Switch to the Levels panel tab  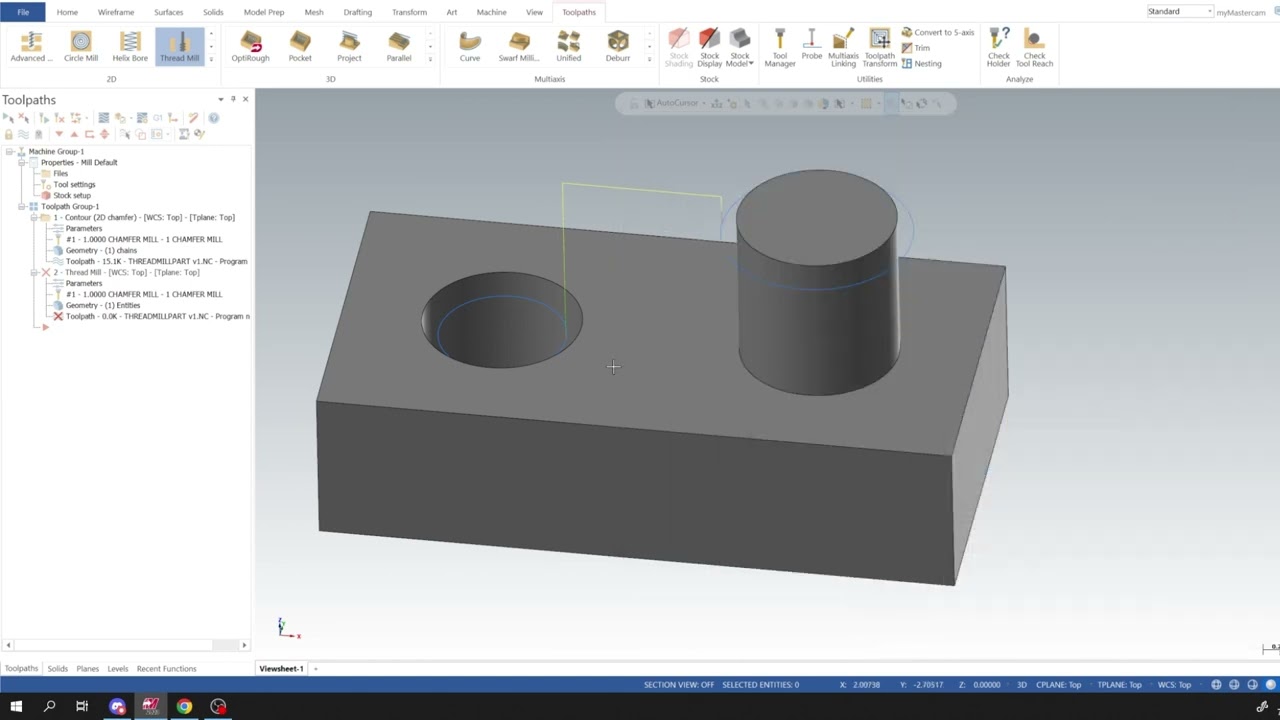(x=118, y=669)
